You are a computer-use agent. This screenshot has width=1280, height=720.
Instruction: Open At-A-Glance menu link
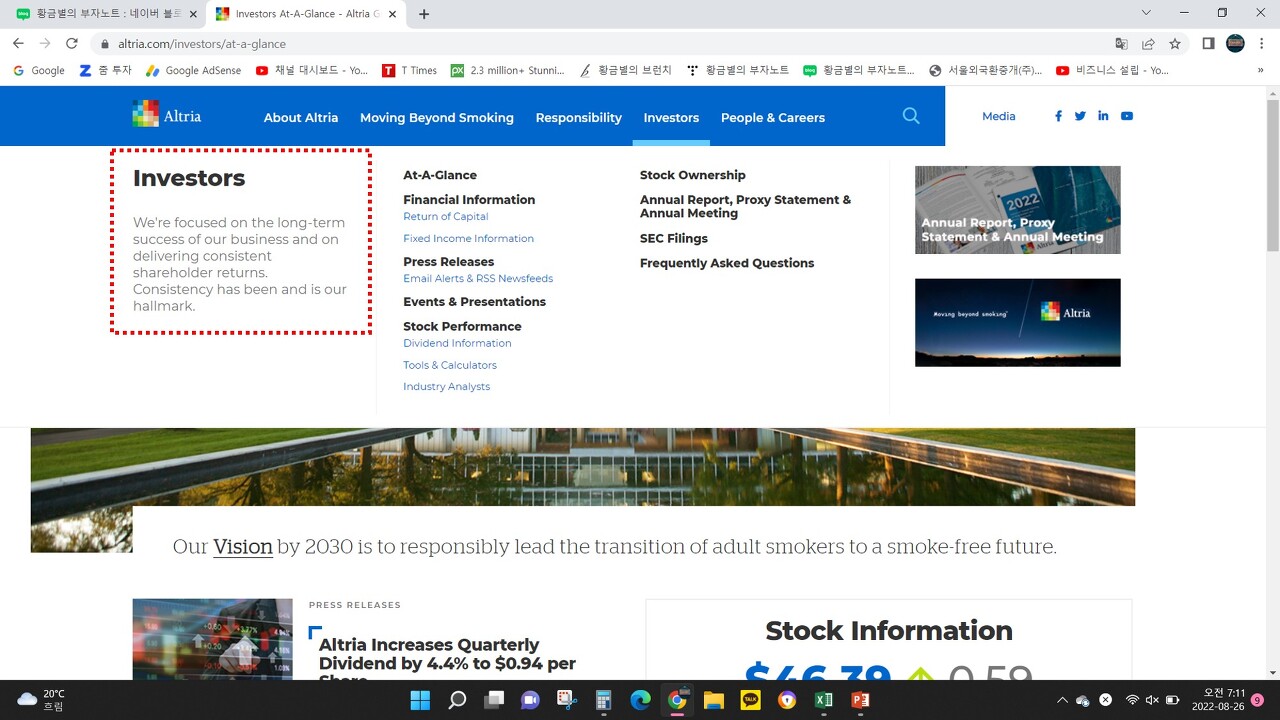coord(440,175)
